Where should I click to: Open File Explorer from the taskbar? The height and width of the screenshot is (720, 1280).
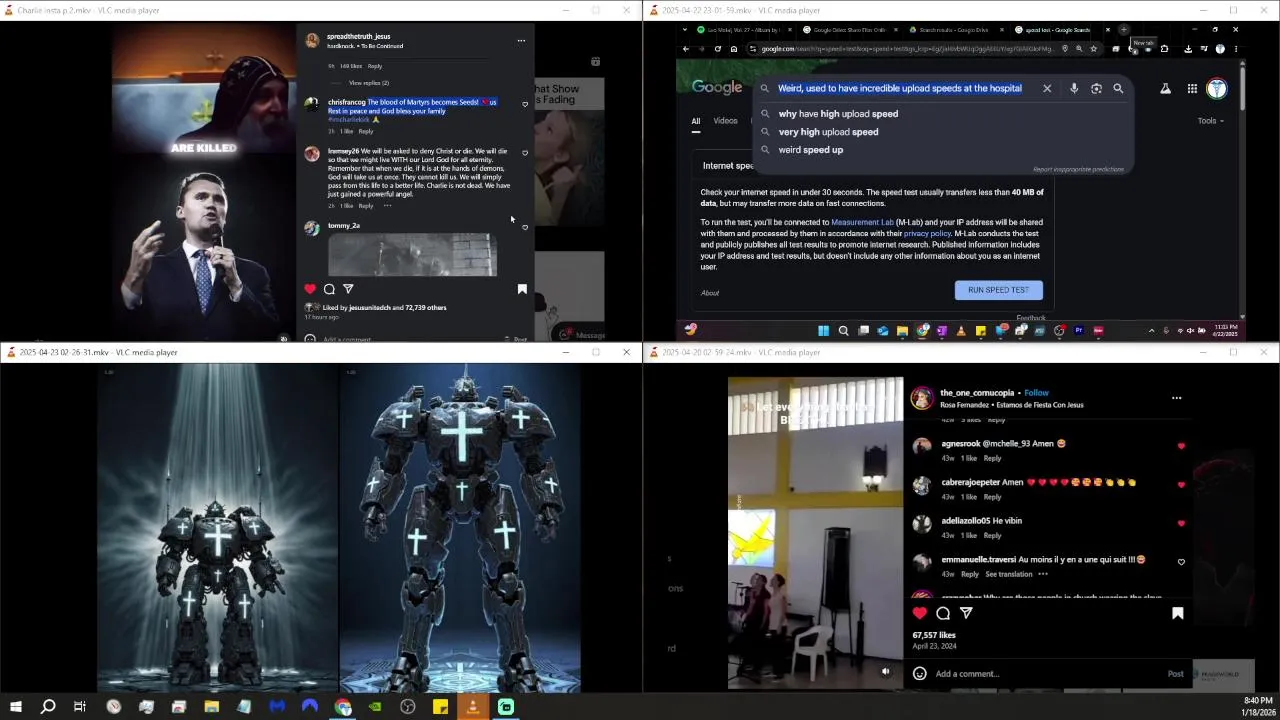pos(211,707)
